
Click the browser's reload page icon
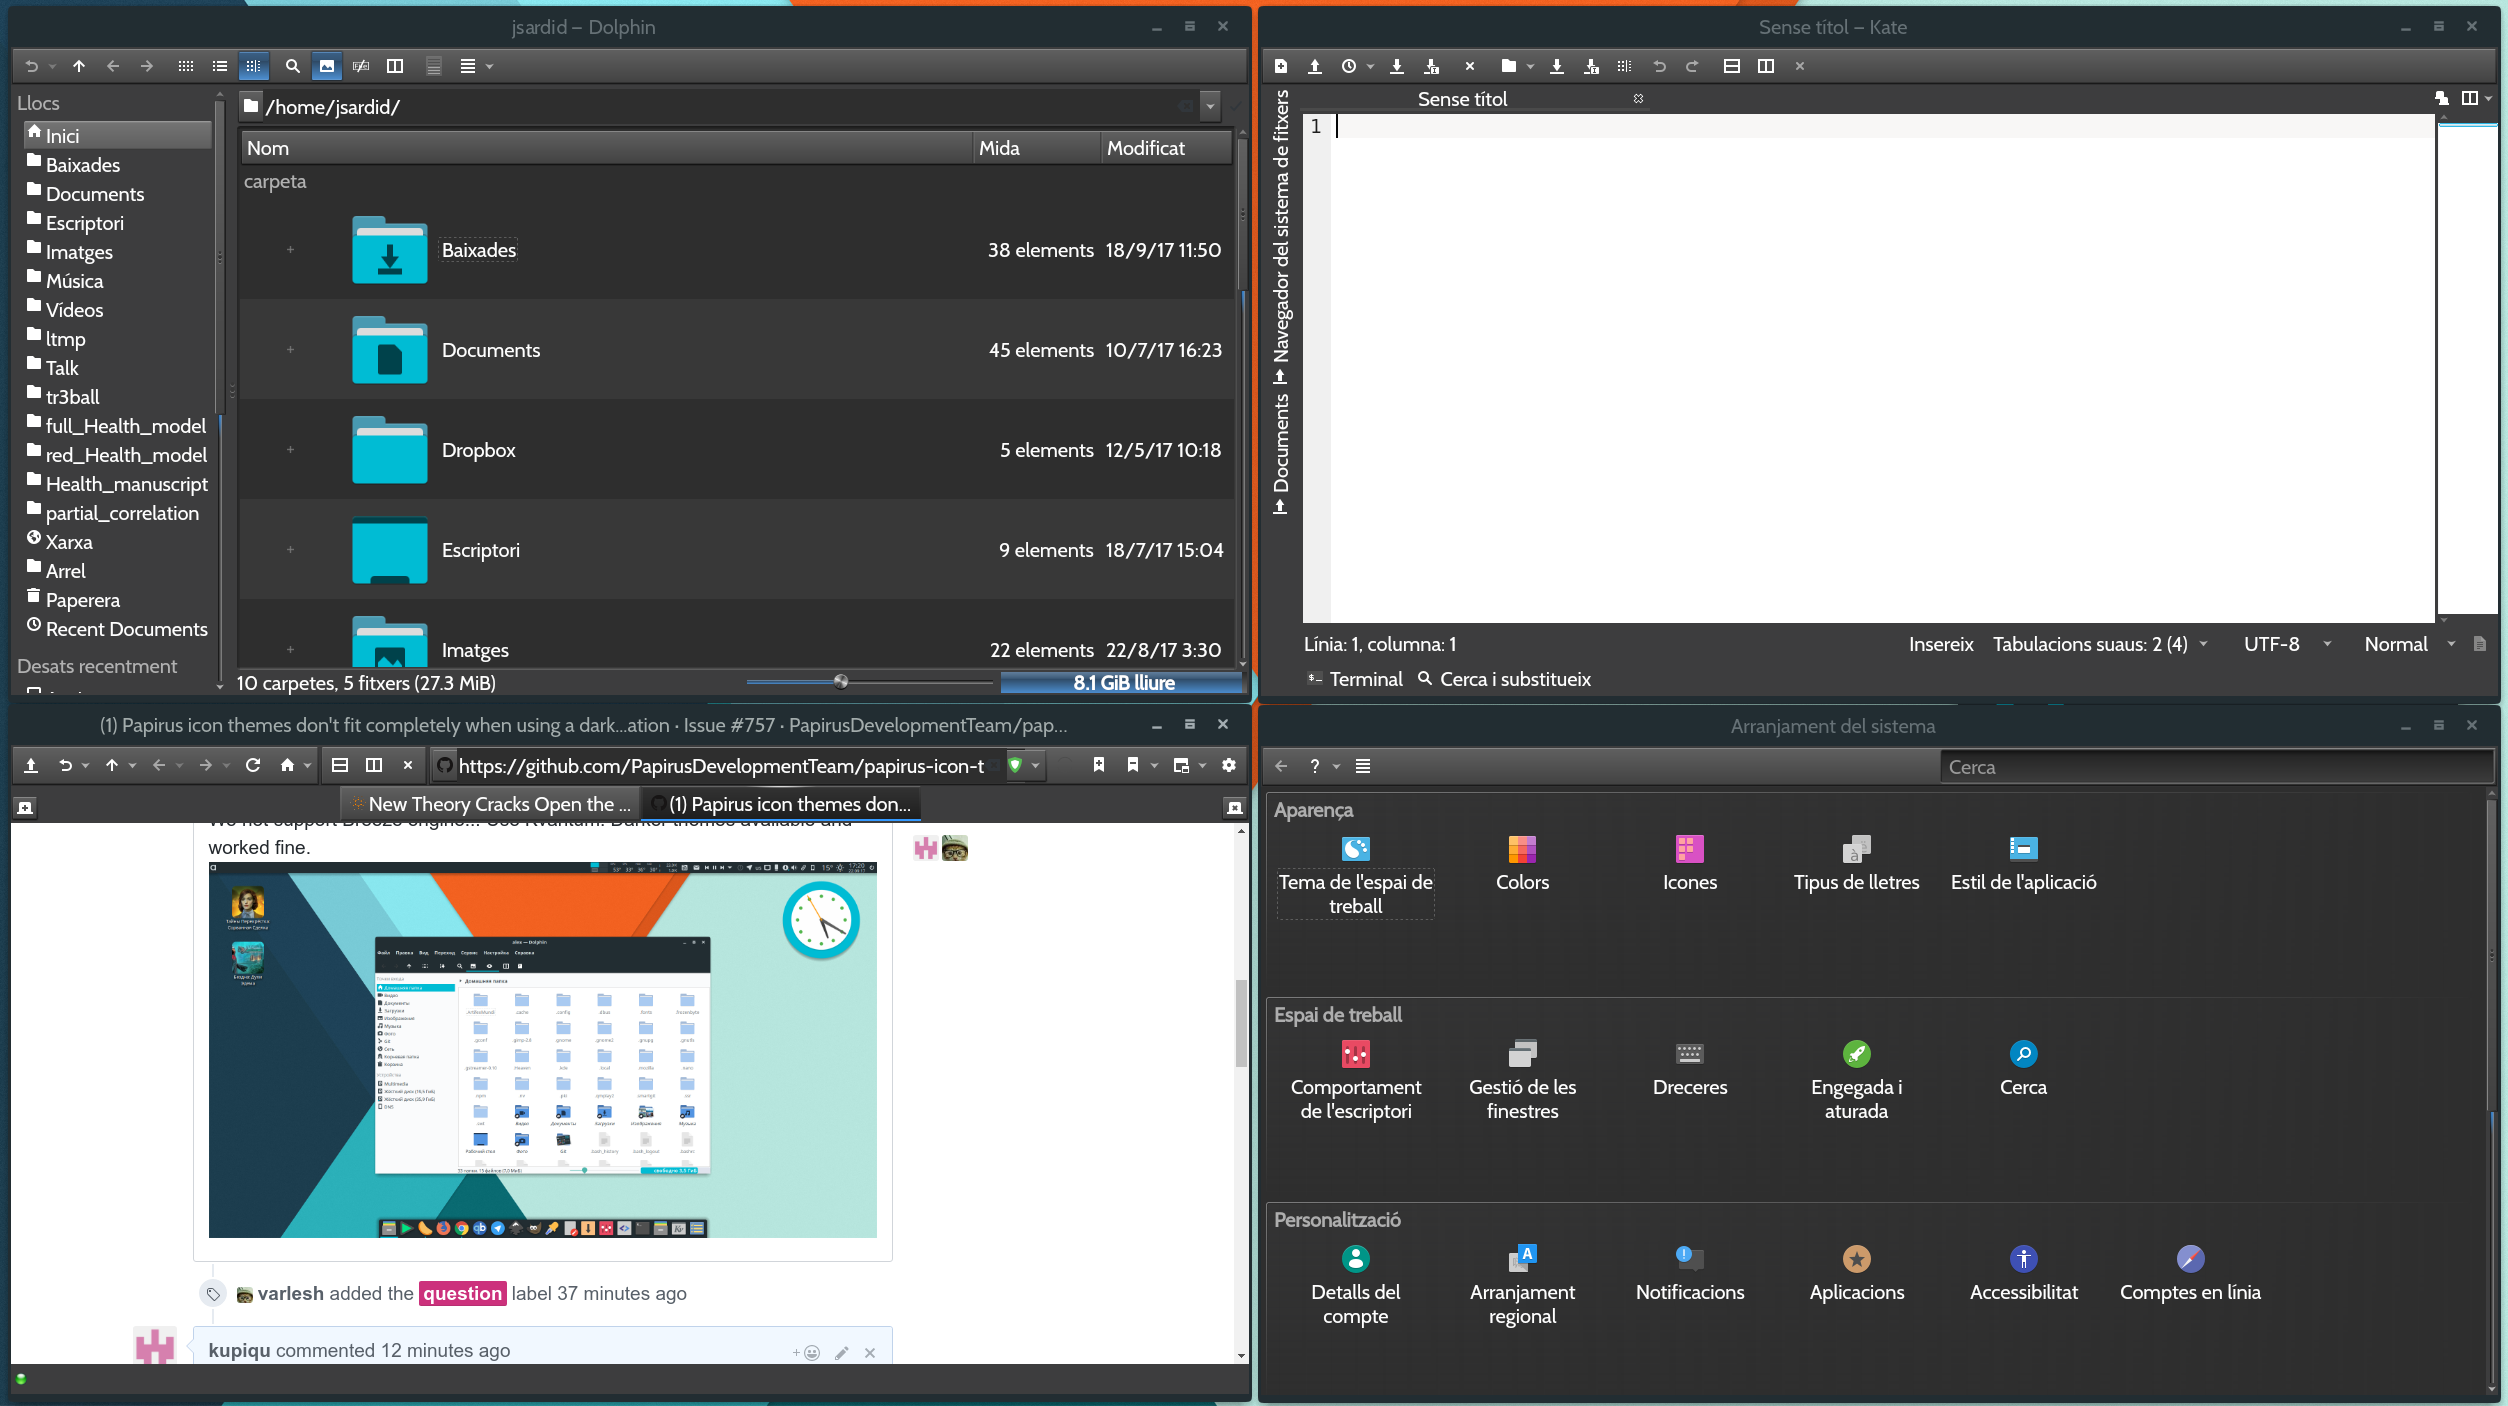point(254,765)
